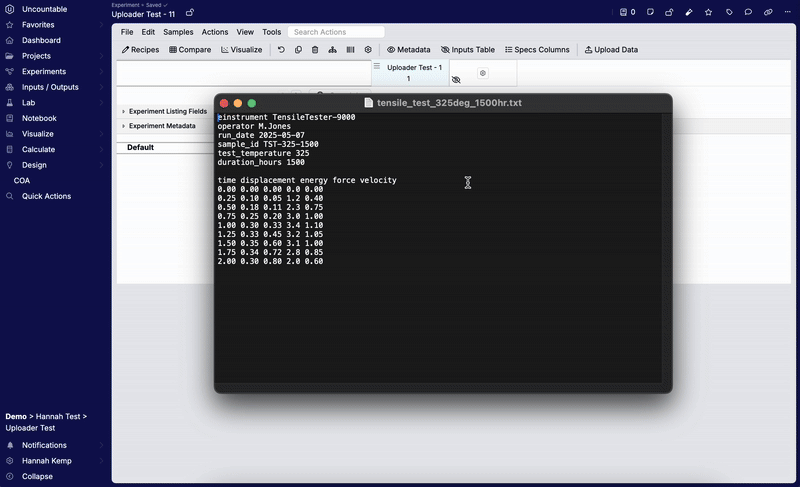Image resolution: width=800 pixels, height=487 pixels.
Task: Expand Experiment Metadata section
Action: pyautogui.click(x=124, y=126)
